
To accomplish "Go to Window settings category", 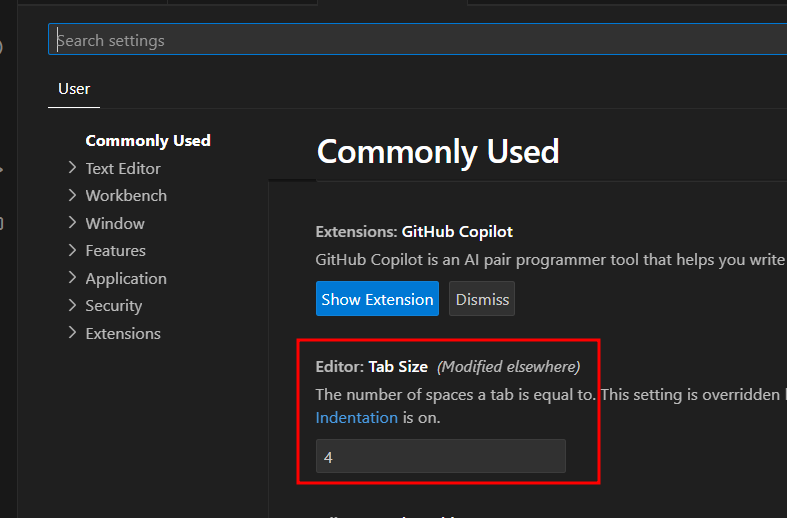I will point(115,223).
